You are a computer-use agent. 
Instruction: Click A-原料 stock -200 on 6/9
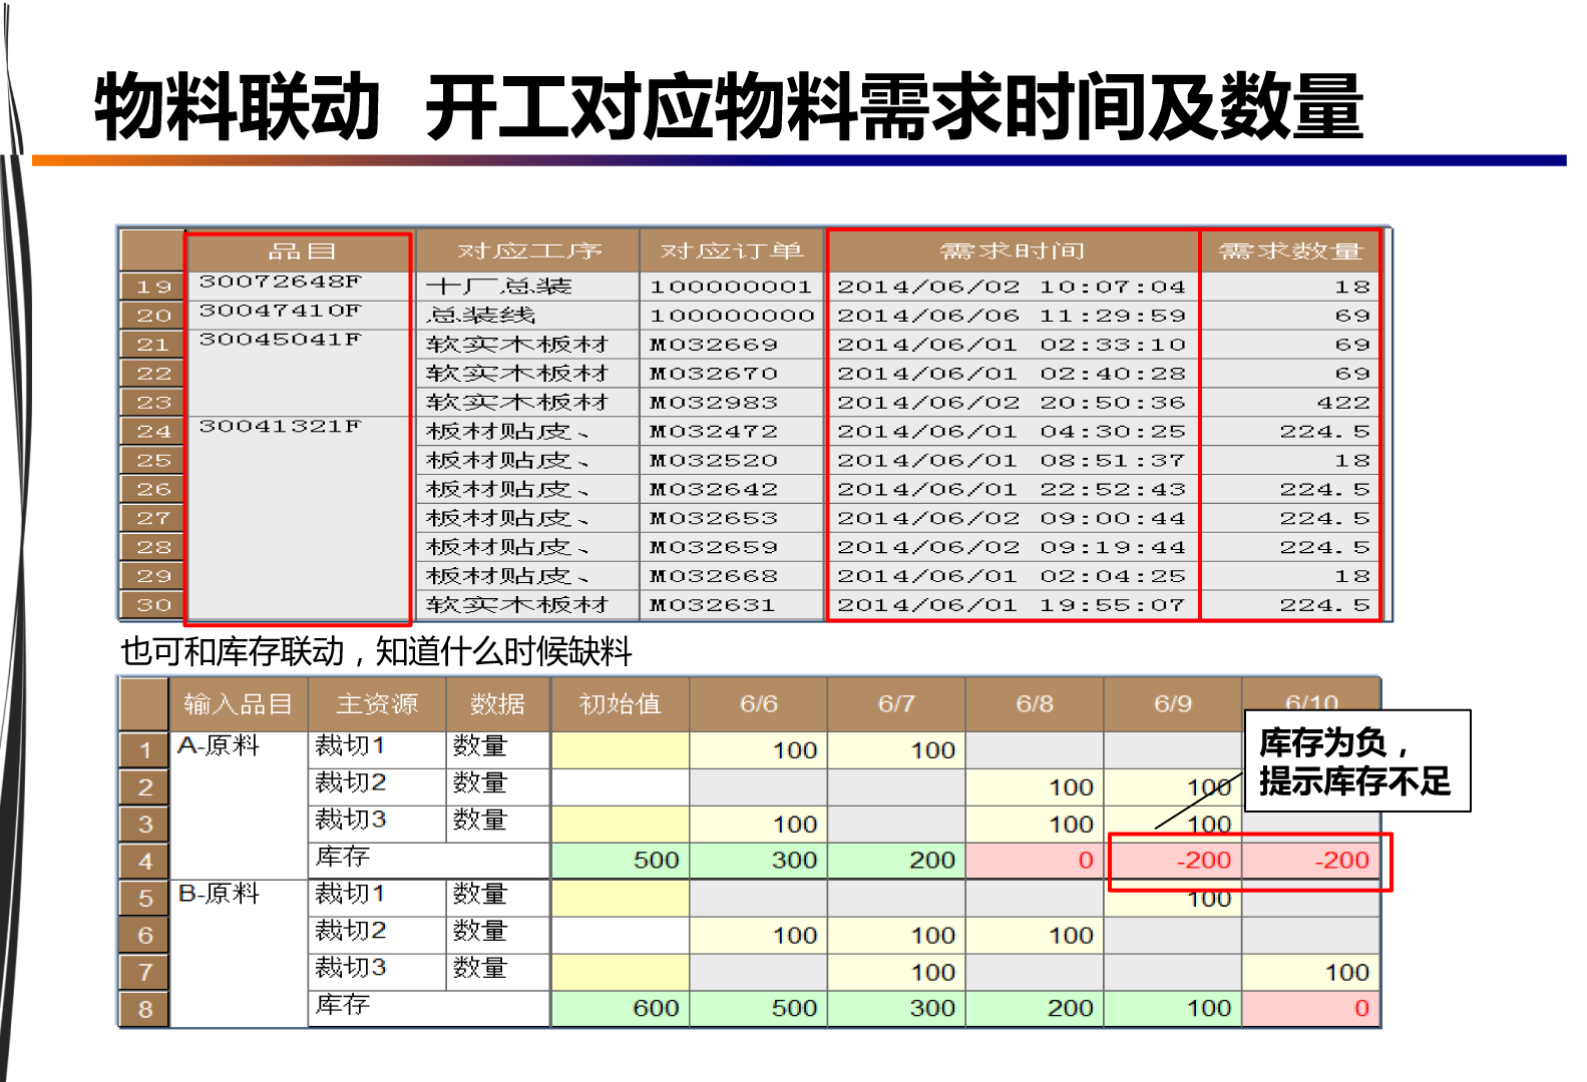(x=1172, y=860)
